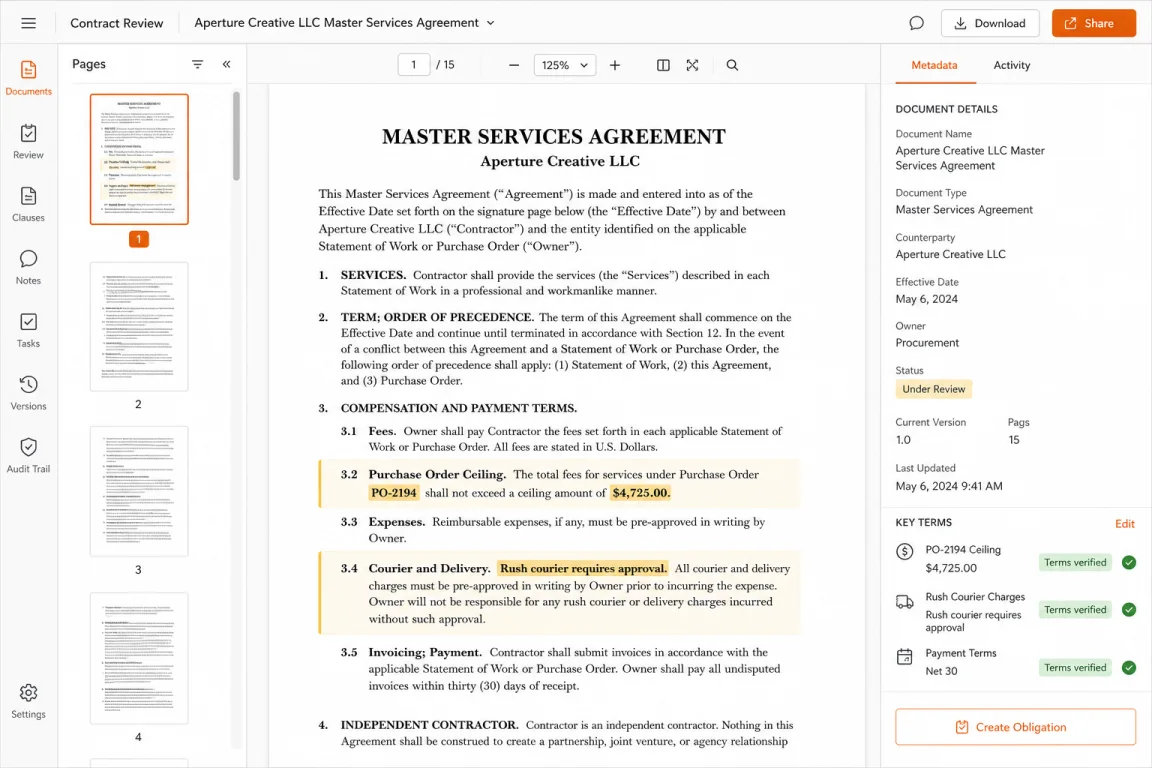Click the Create Obligation button
Screen dimensions: 1152x768
[x=1015, y=727]
